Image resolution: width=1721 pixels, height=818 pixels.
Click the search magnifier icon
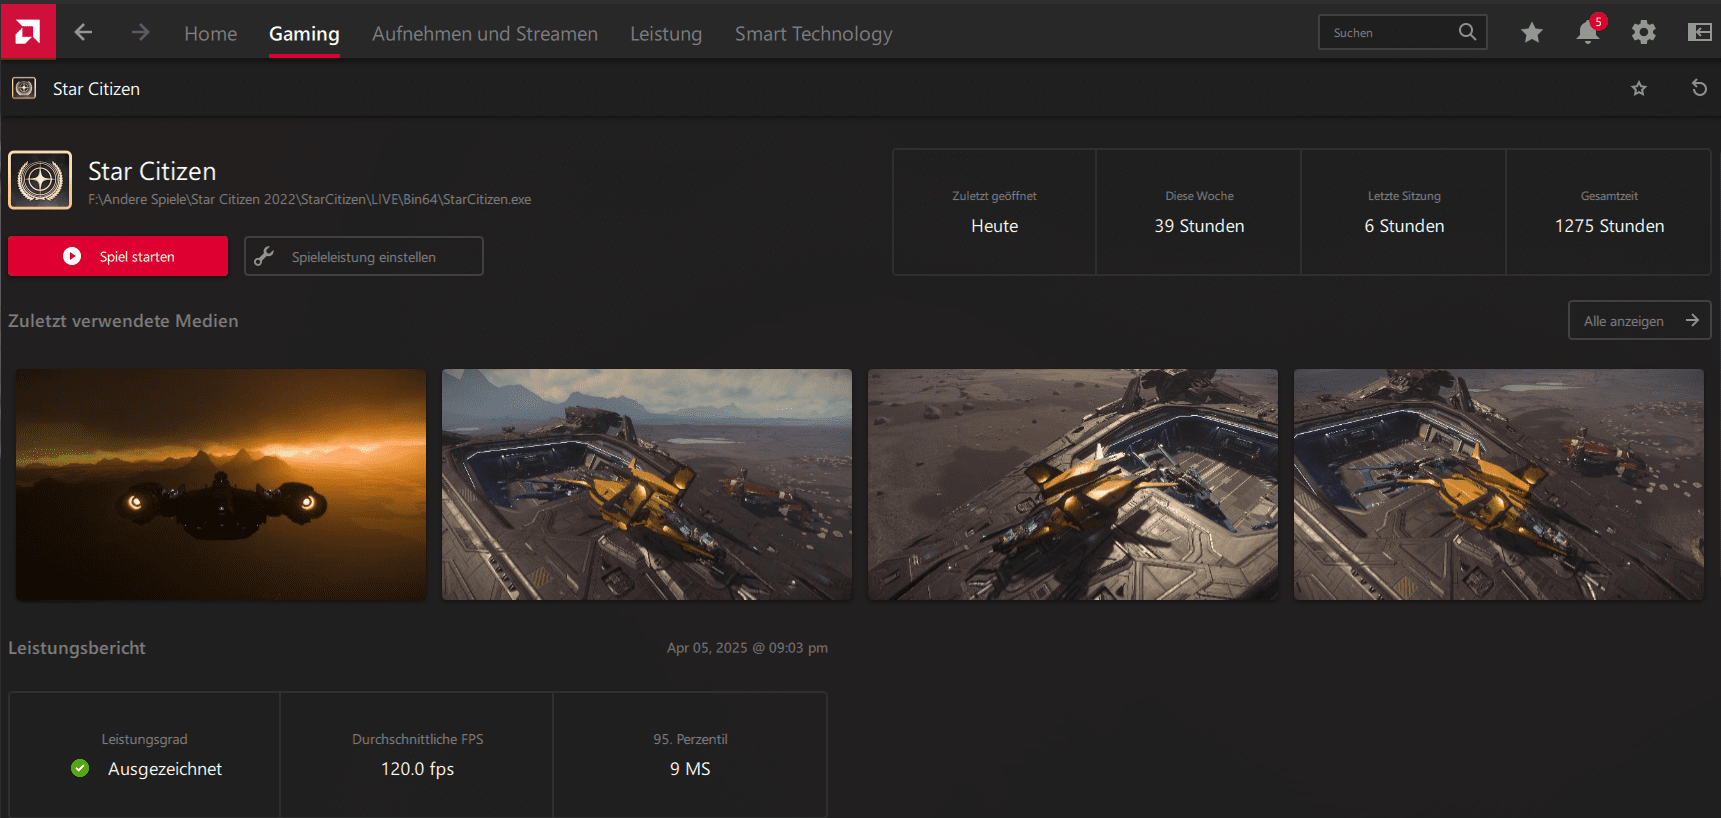[x=1467, y=32]
